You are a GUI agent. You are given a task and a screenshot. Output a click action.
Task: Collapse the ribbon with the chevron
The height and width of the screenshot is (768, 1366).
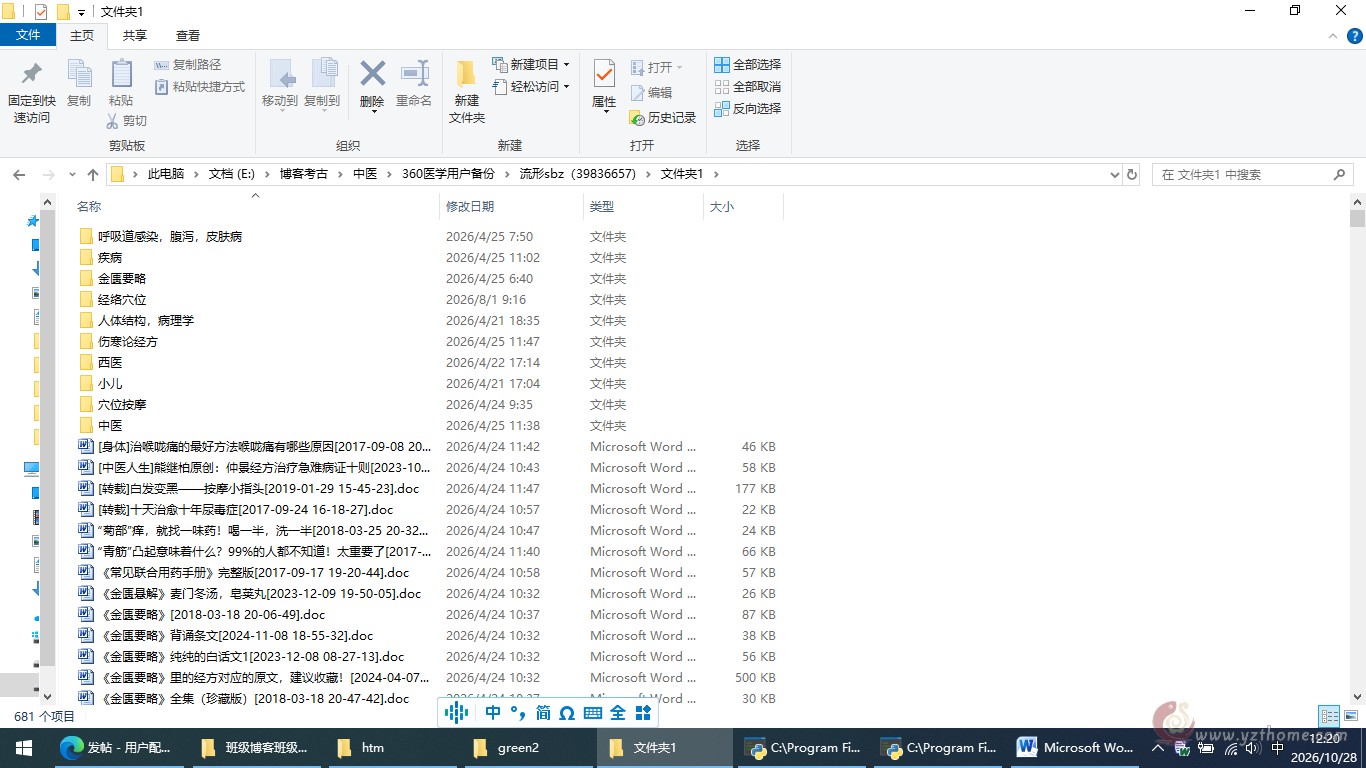click(1332, 35)
